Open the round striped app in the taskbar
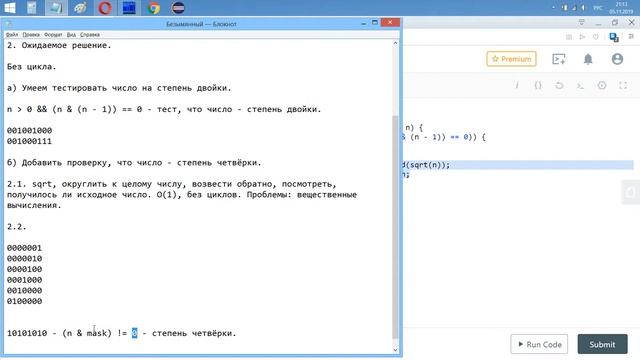The width and height of the screenshot is (640, 360). click(178, 8)
